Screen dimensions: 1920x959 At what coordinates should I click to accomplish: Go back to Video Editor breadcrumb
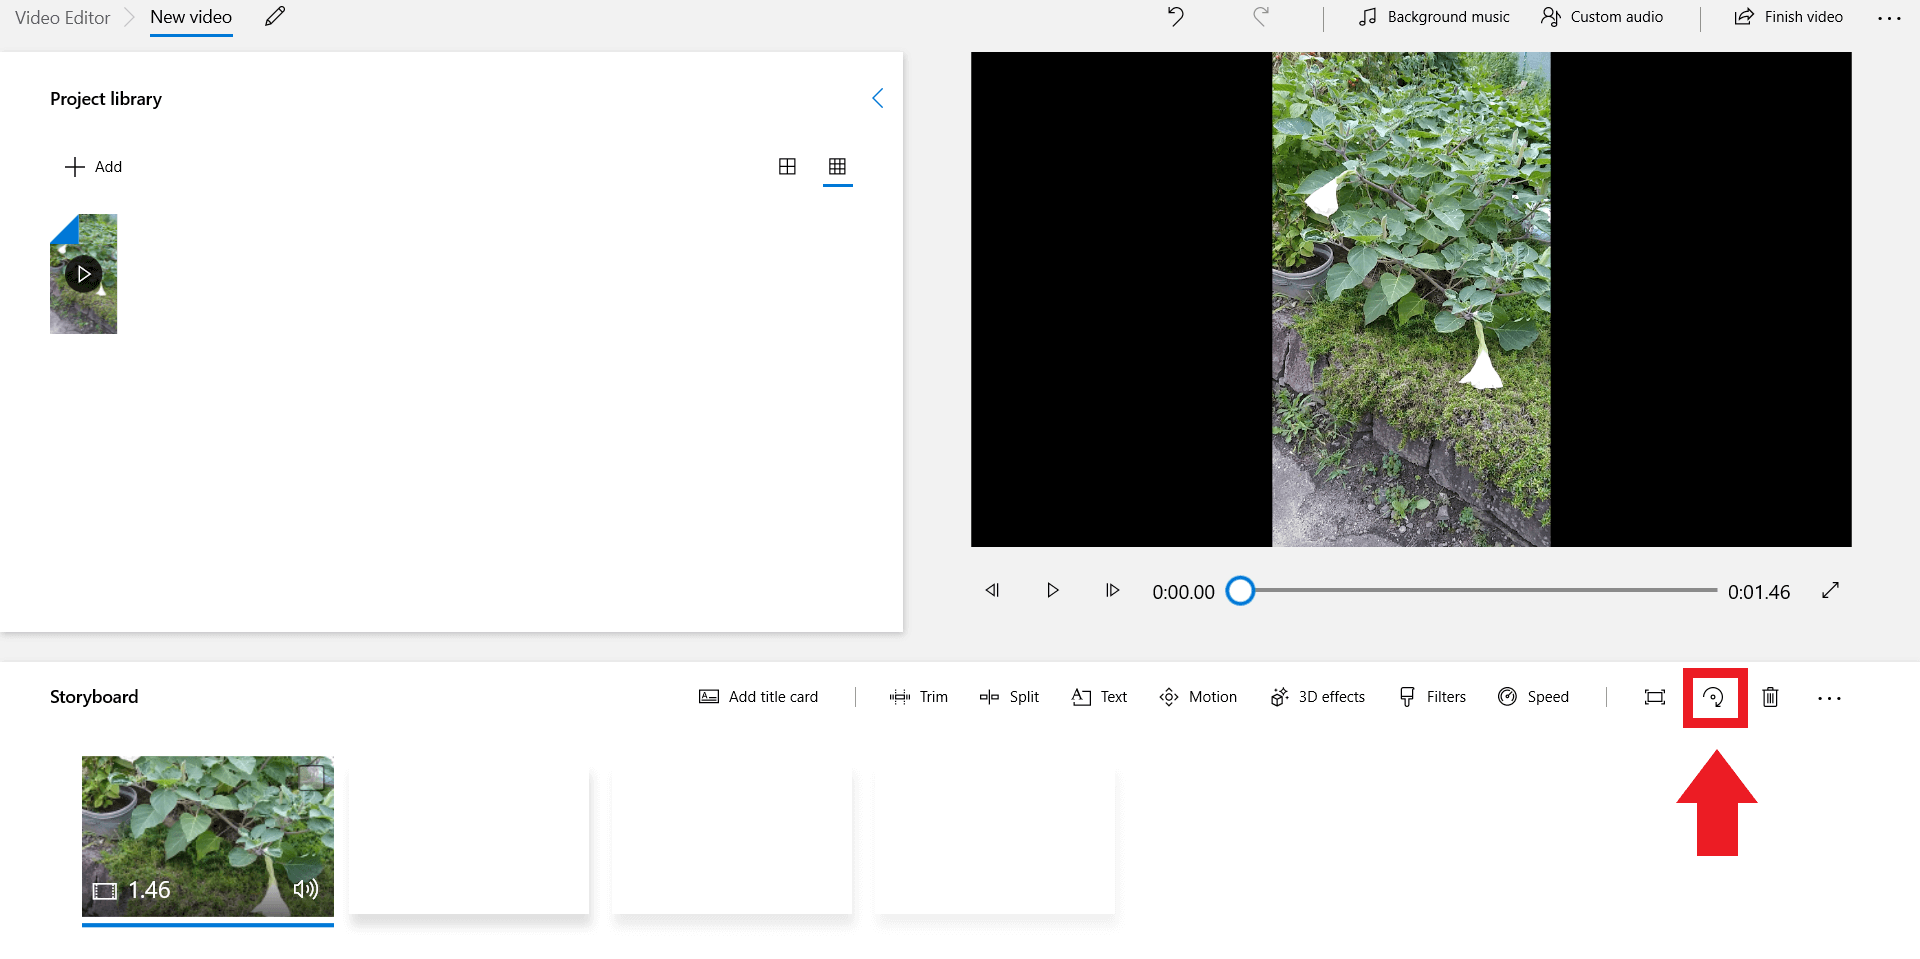(x=62, y=18)
